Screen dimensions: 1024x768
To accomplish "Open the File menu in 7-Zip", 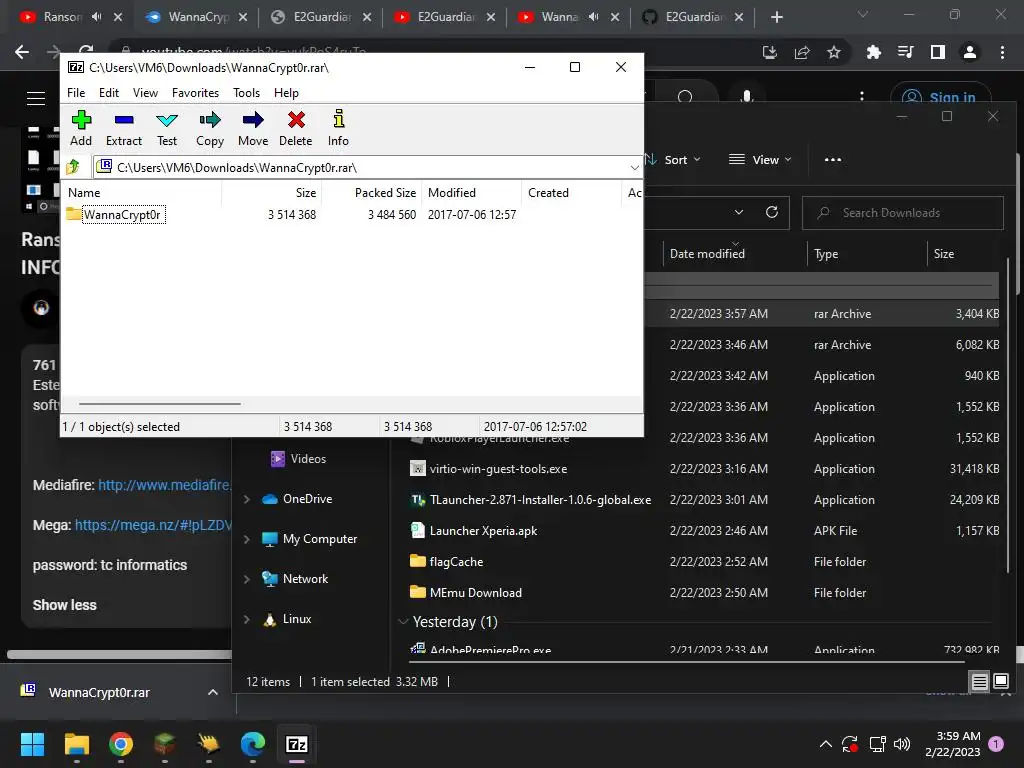I will click(x=76, y=93).
